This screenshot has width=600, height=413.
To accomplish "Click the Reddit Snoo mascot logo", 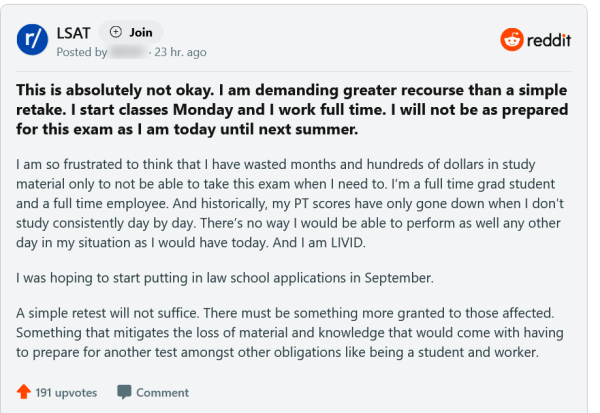I will click(x=512, y=39).
